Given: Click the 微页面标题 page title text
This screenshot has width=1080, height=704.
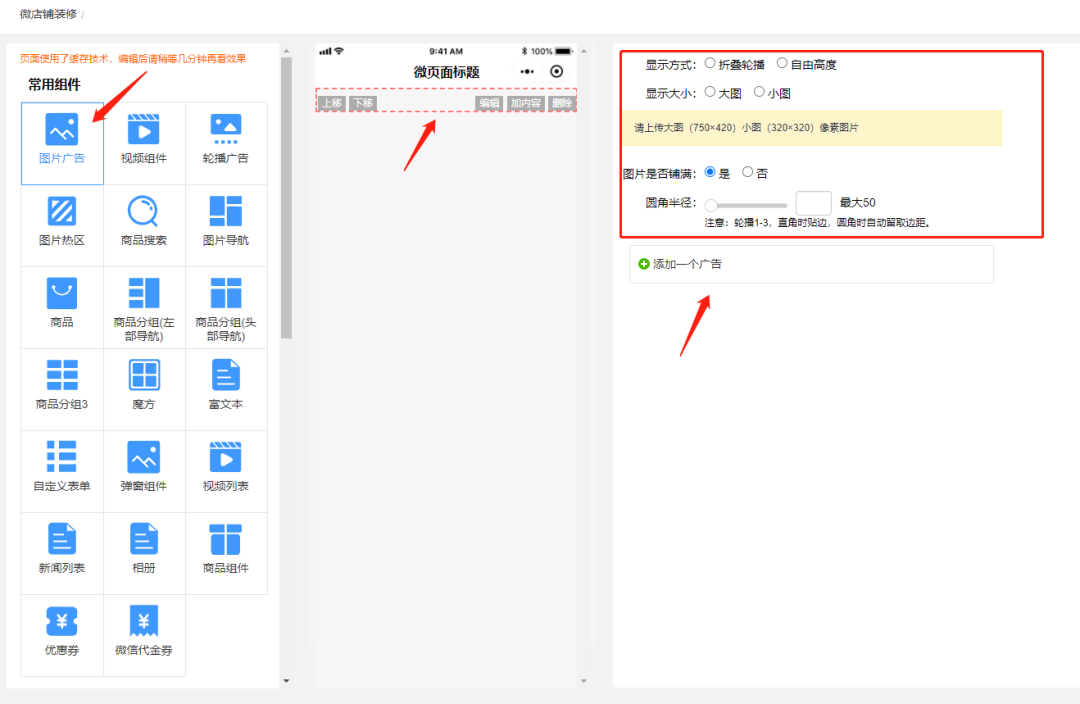Looking at the screenshot, I should pos(446,72).
